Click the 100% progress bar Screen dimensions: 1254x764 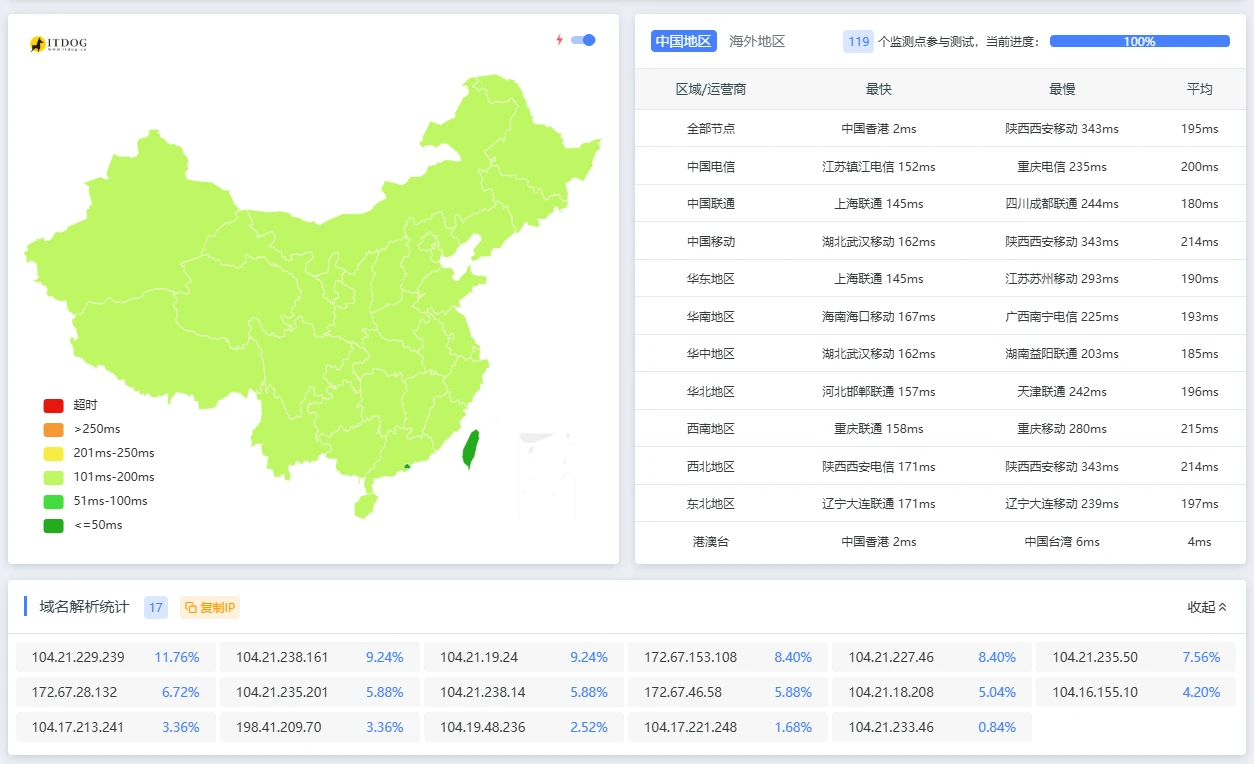[1139, 41]
